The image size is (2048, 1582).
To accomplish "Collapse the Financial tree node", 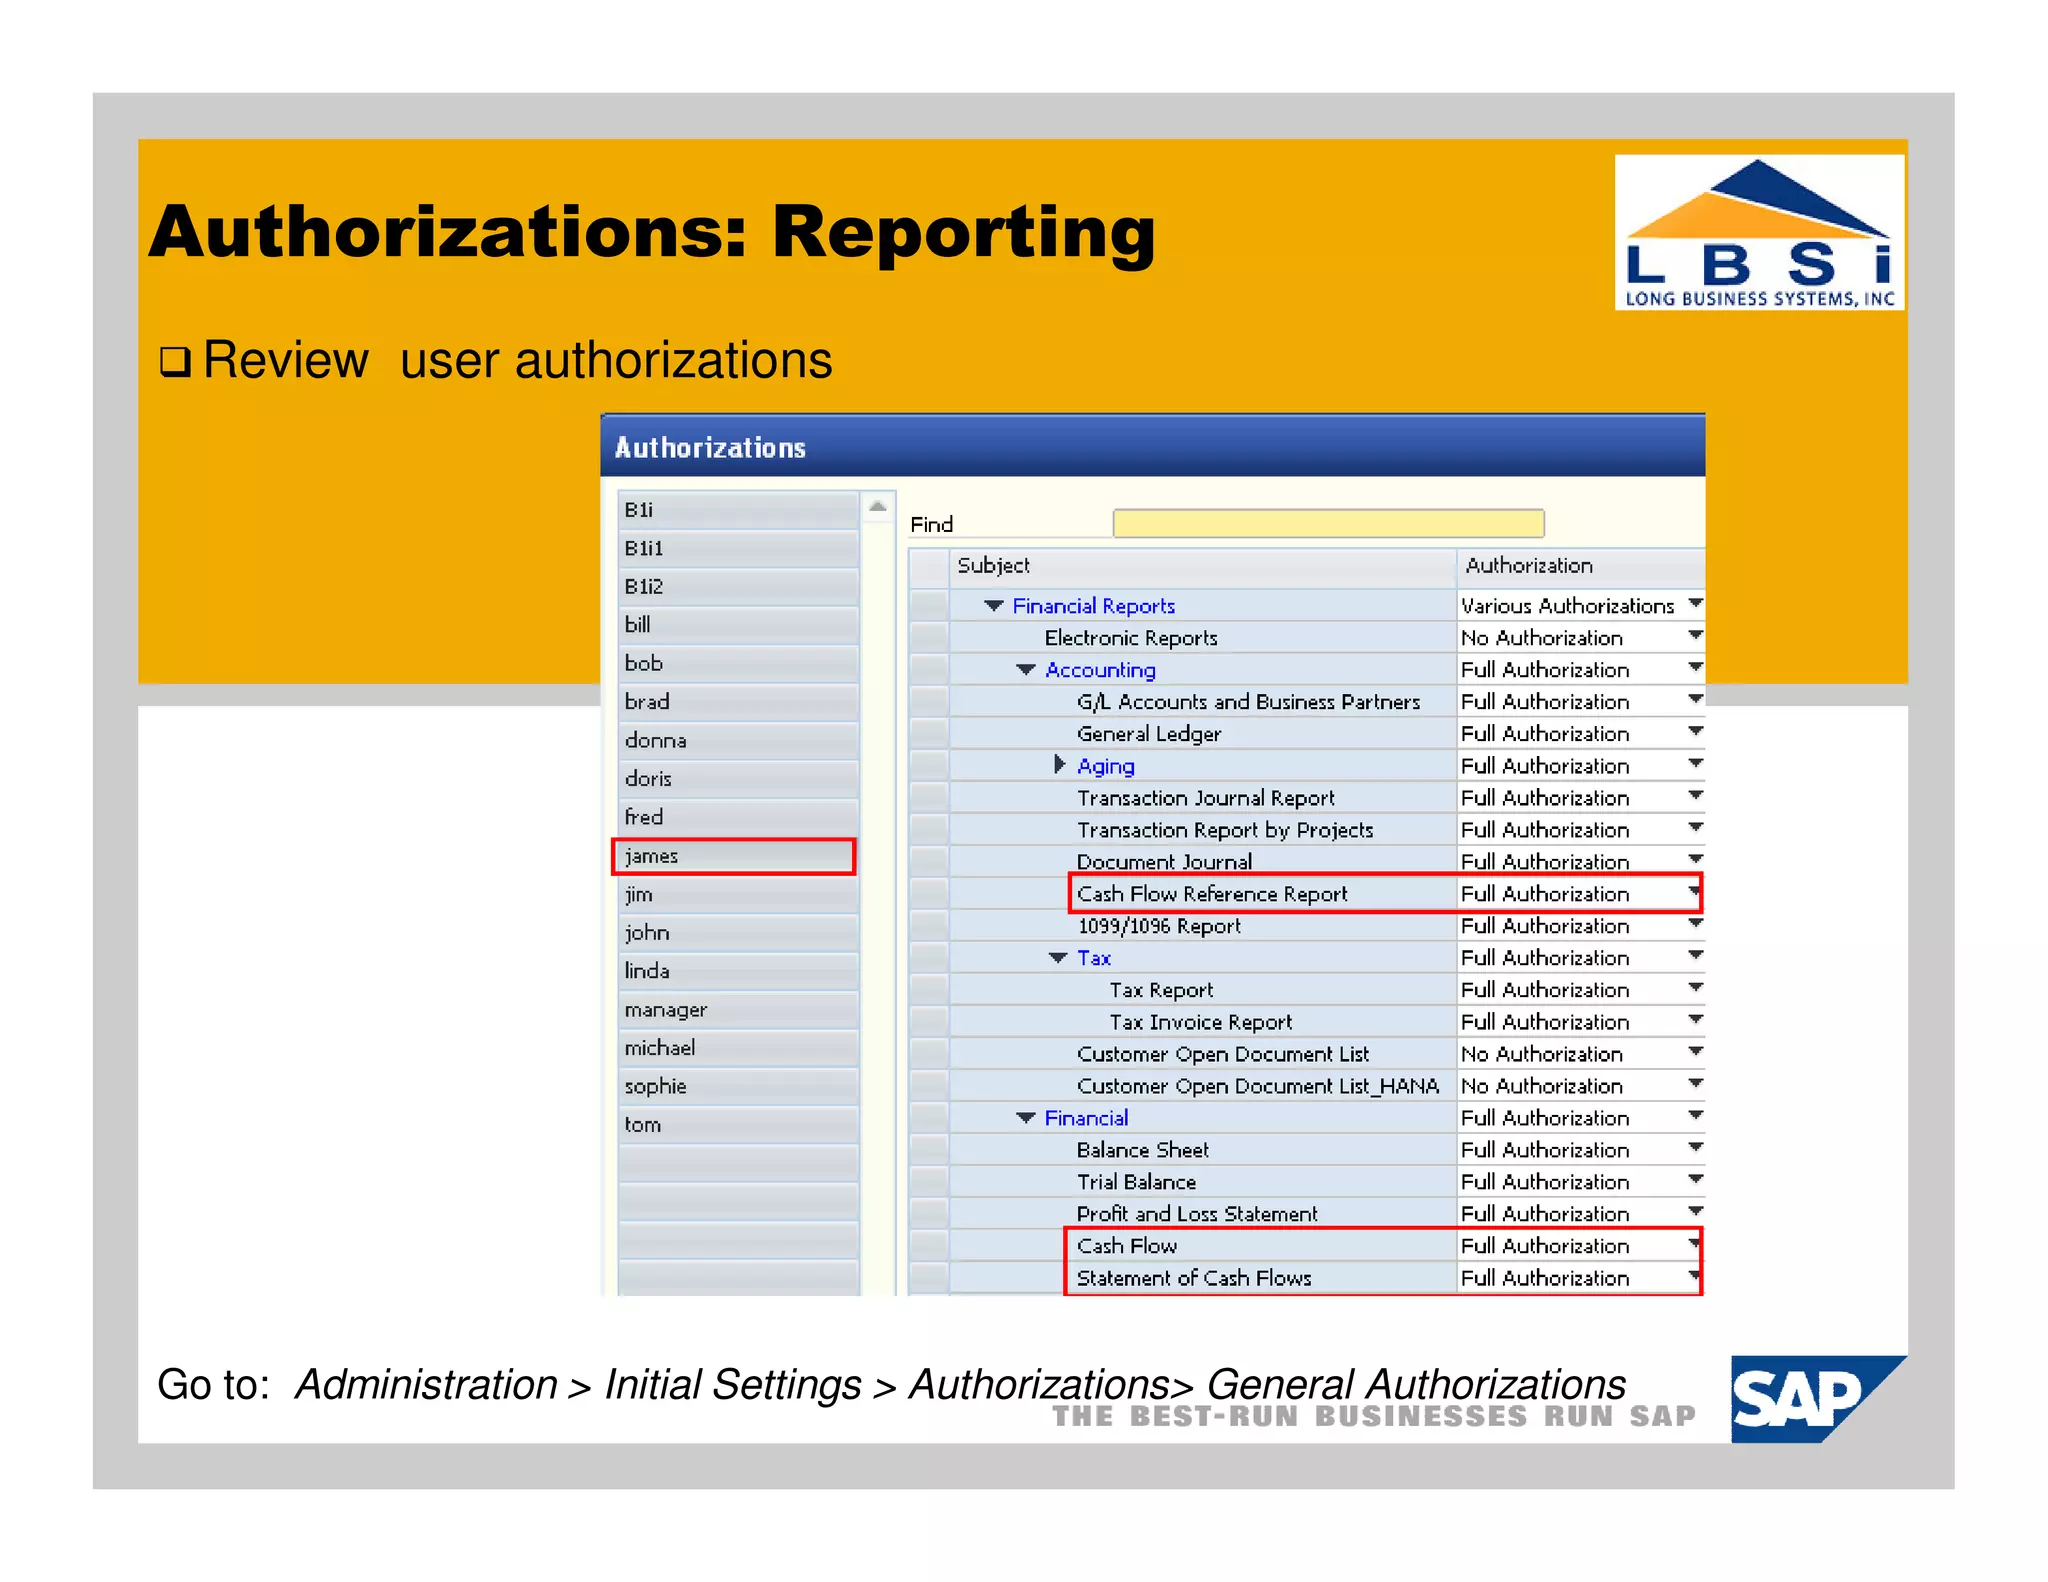I will [1026, 1118].
